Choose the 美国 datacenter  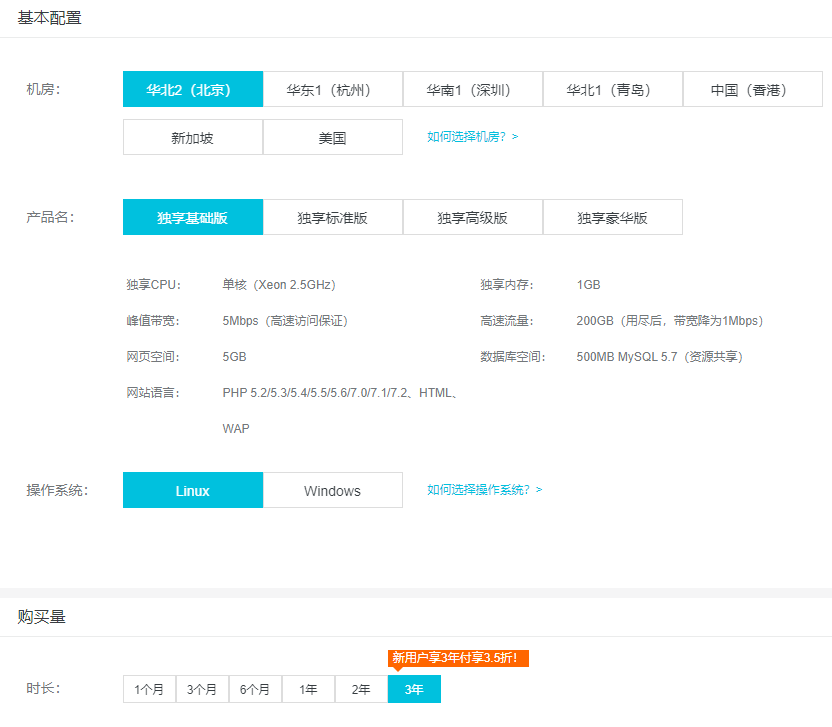click(332, 137)
